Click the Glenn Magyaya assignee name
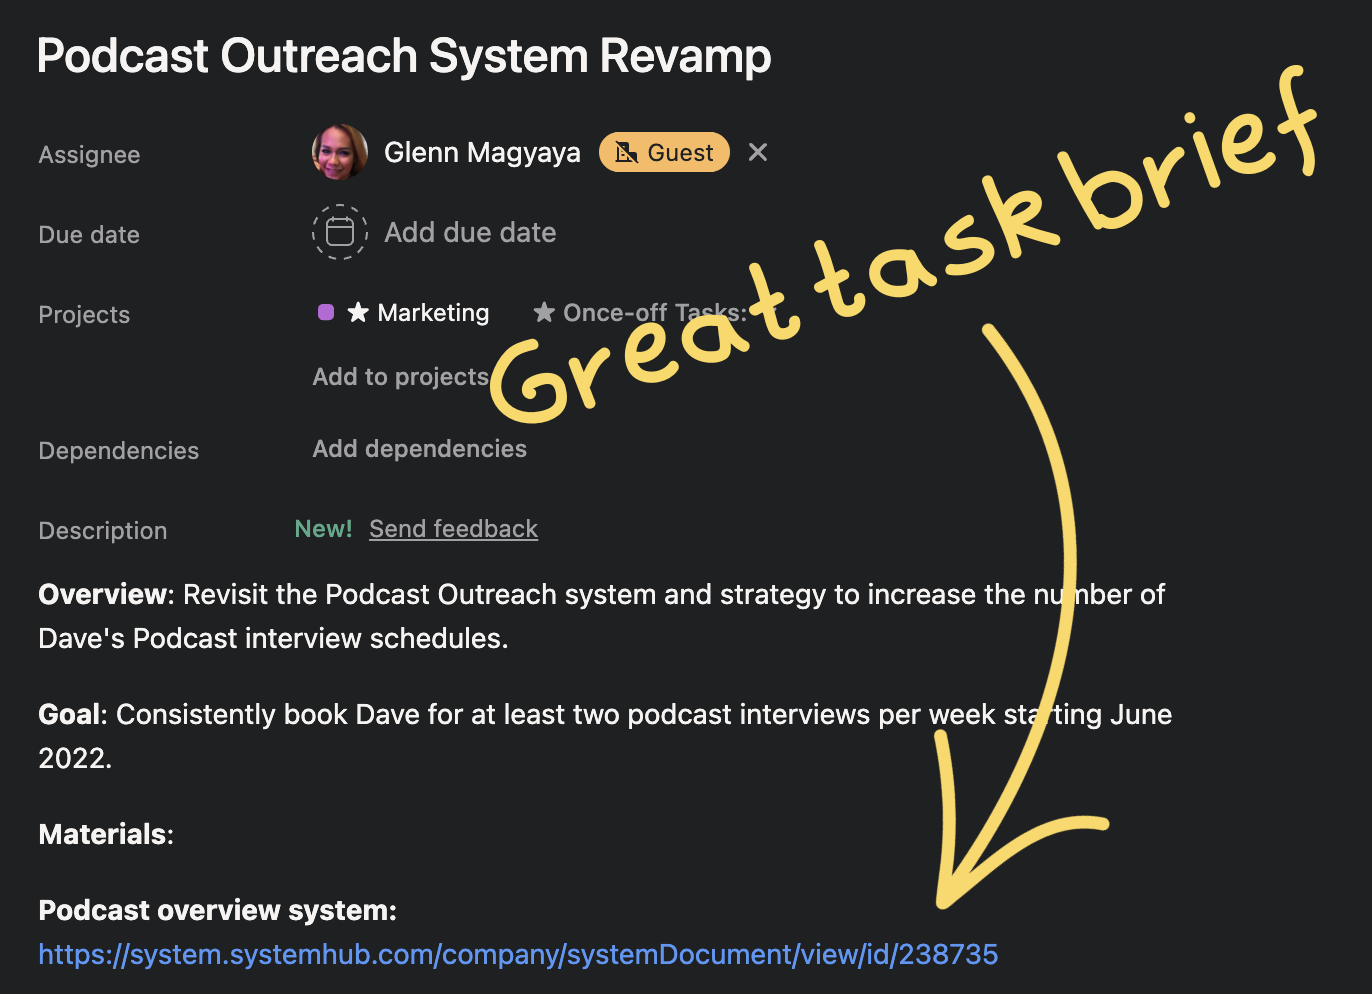The width and height of the screenshot is (1372, 994). pos(482,152)
